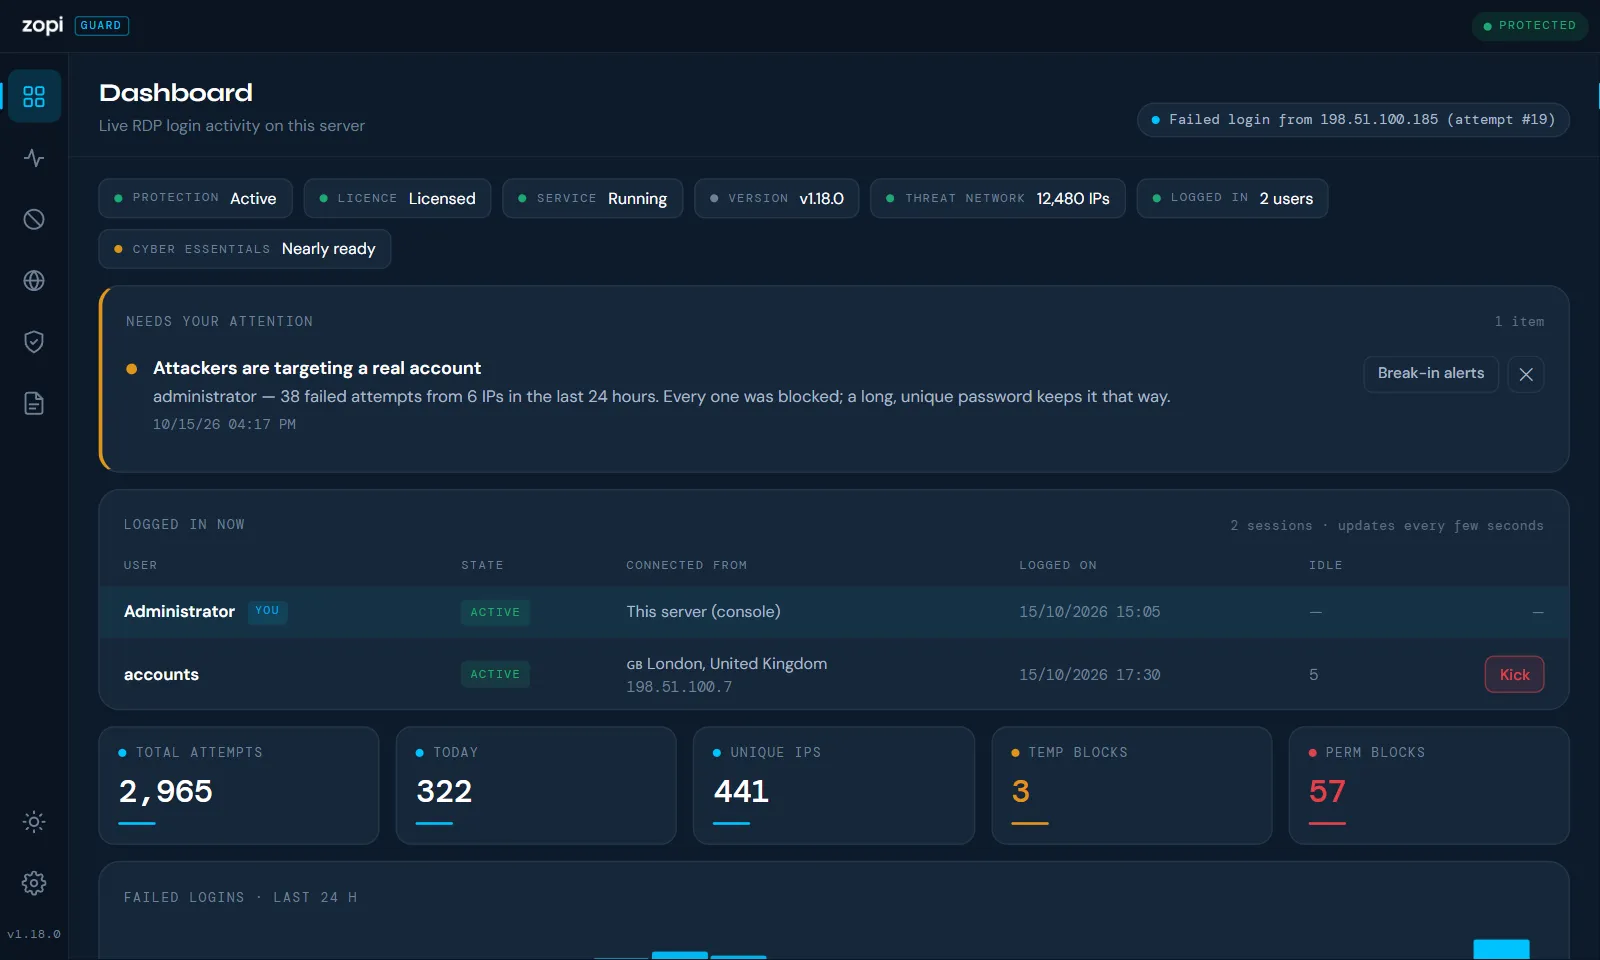Click the Today 322 card

click(x=536, y=785)
